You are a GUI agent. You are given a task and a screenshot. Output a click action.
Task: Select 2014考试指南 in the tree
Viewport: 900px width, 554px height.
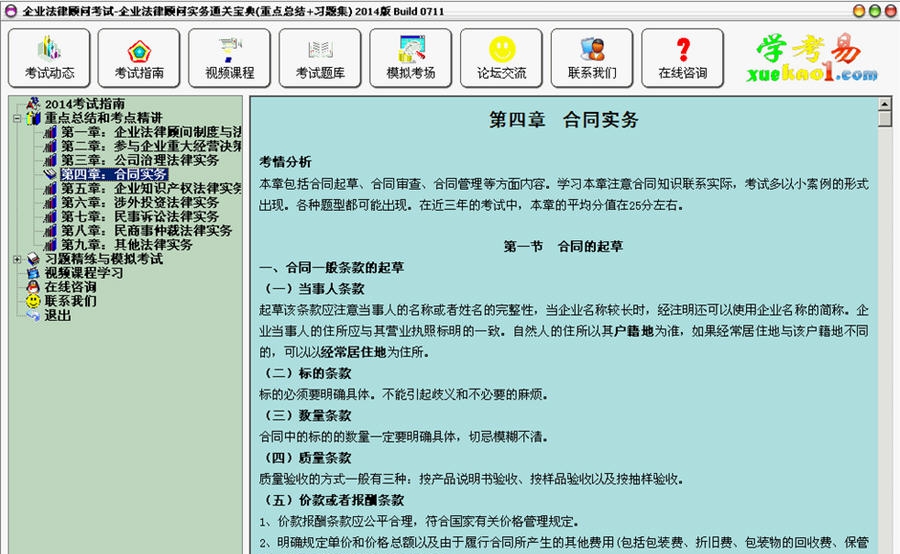85,104
